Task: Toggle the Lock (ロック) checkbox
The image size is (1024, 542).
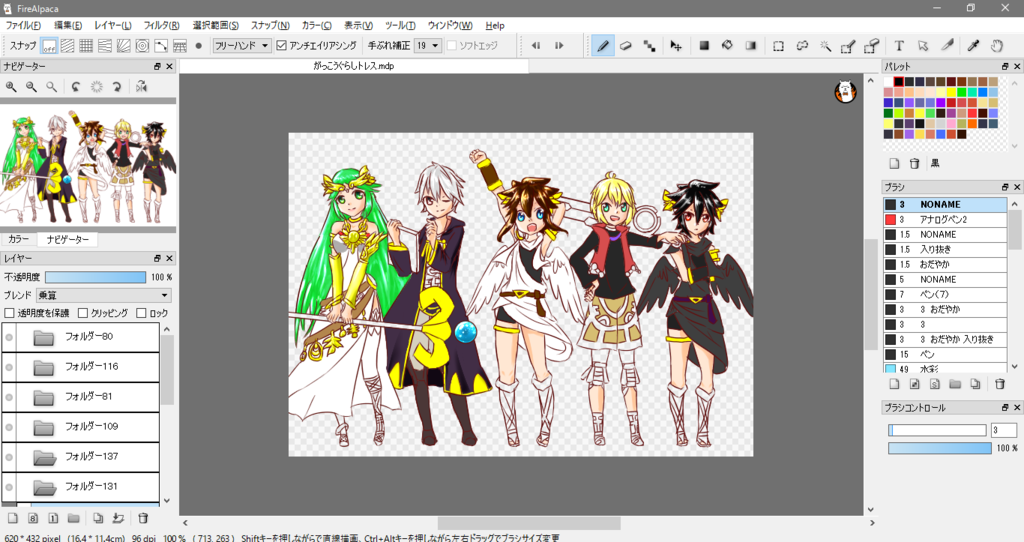Action: [141, 313]
